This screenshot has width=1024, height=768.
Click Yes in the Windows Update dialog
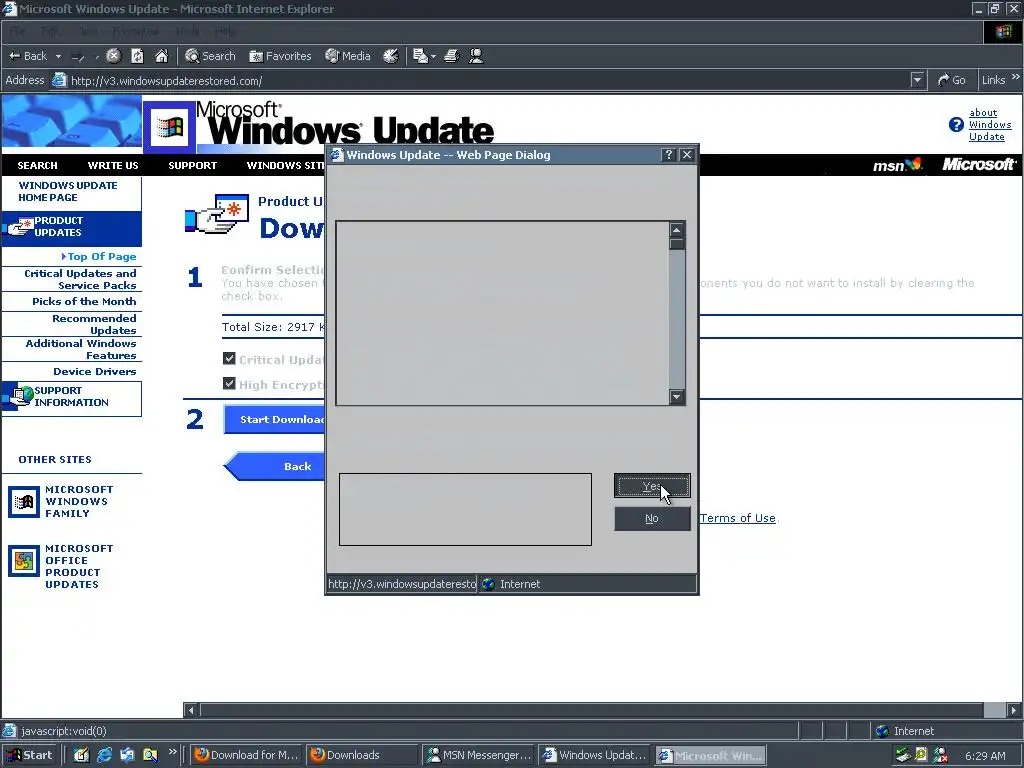pyautogui.click(x=652, y=486)
